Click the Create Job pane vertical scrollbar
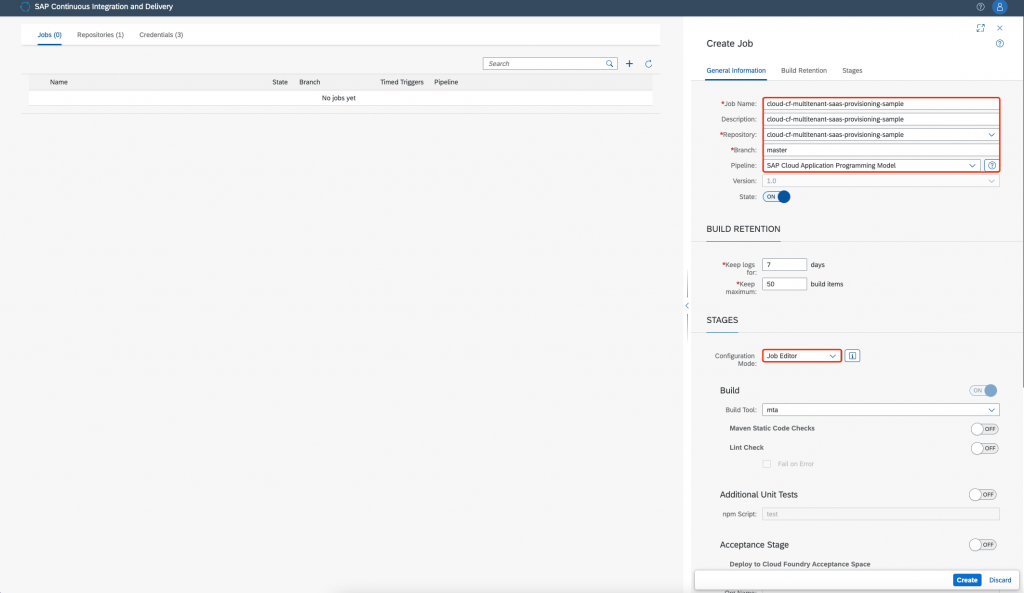Viewport: 1024px width, 593px height. pos(1021,202)
